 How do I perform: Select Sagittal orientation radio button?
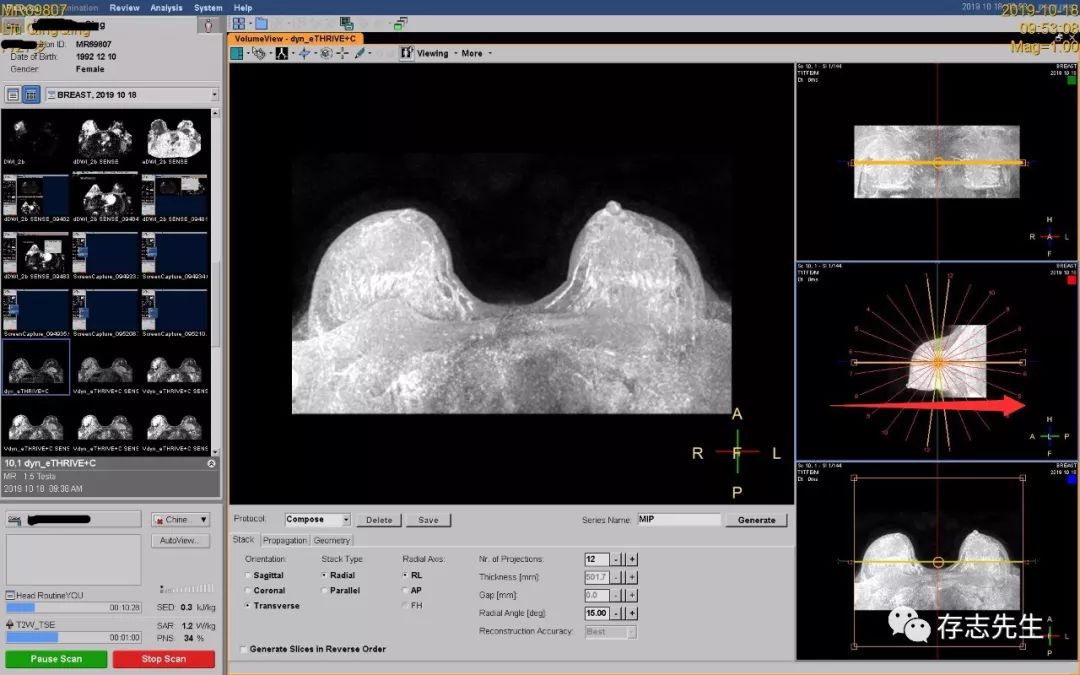click(x=249, y=576)
